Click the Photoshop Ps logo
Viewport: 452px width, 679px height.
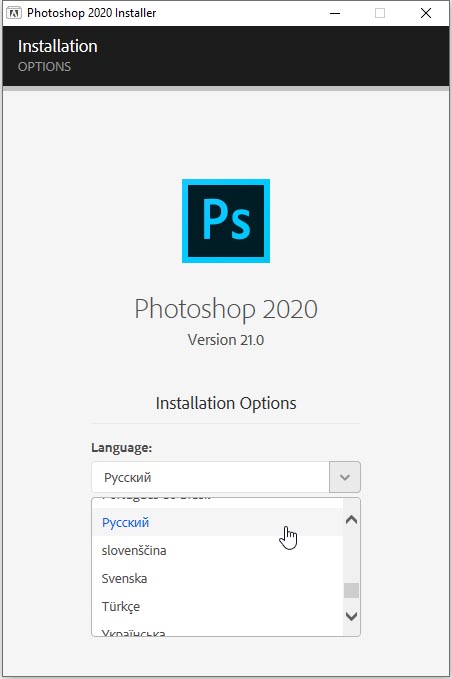click(x=226, y=221)
